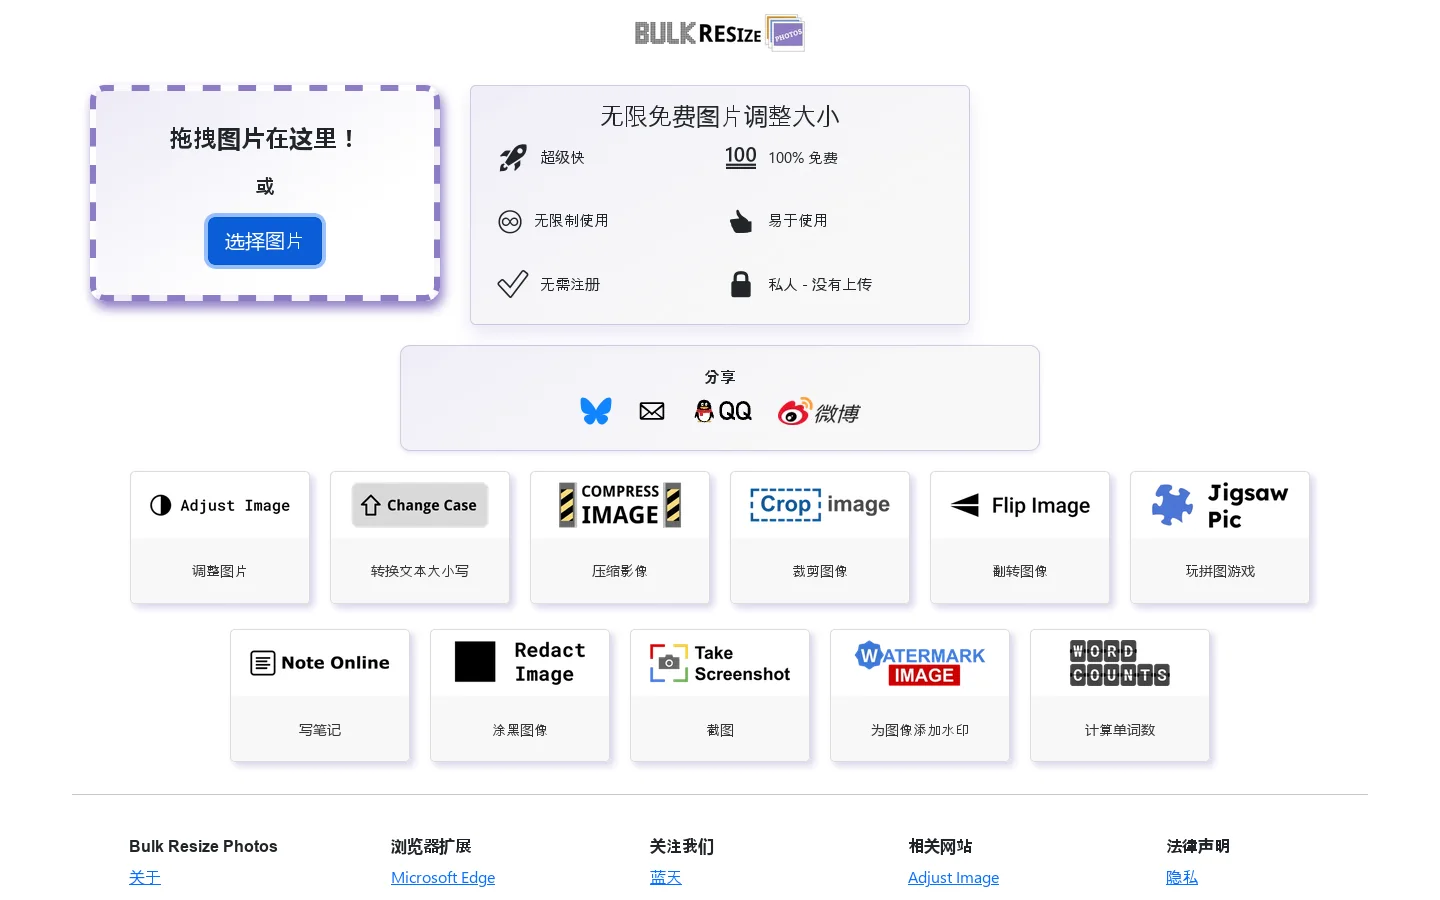Open the Adjust Image tool card
1440x900 pixels.
(220, 537)
